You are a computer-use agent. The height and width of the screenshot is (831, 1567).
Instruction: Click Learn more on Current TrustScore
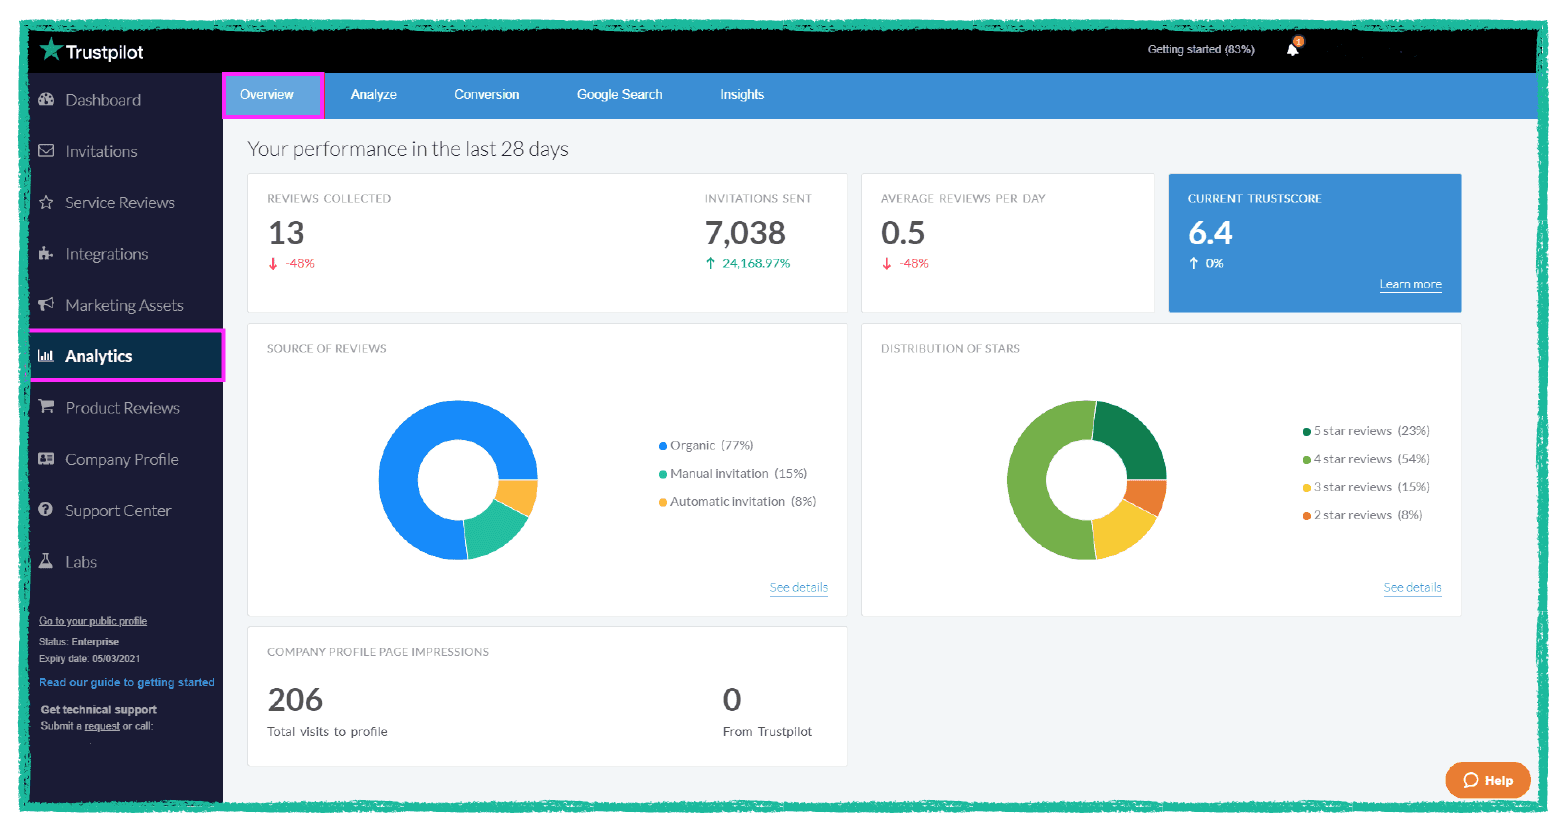[1410, 284]
